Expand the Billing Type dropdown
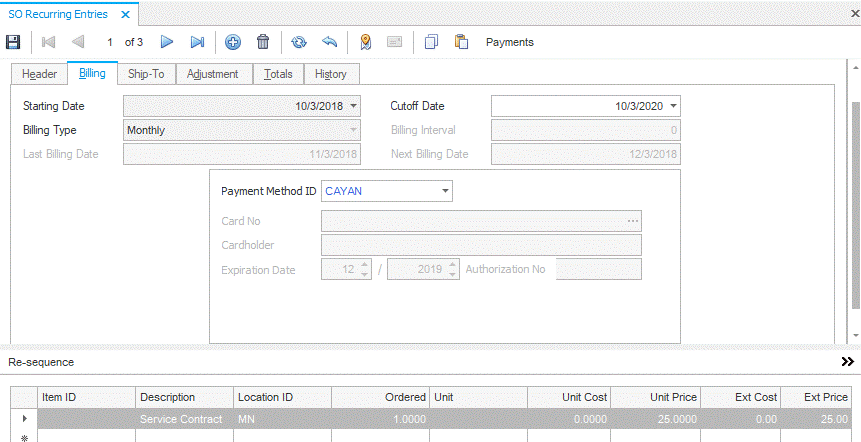Viewport: 861px width, 442px height. 353,131
